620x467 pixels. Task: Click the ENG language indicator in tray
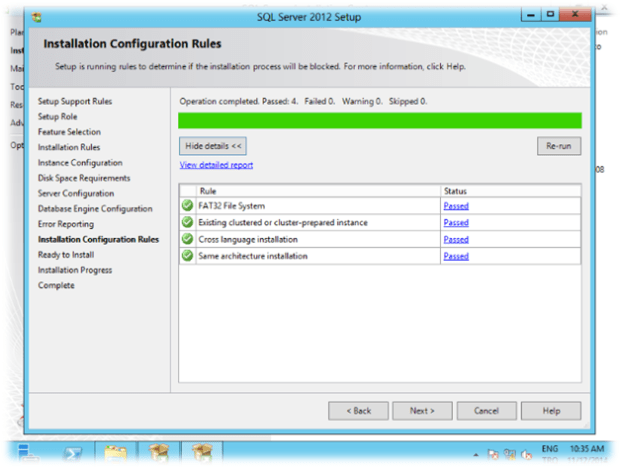[551, 449]
